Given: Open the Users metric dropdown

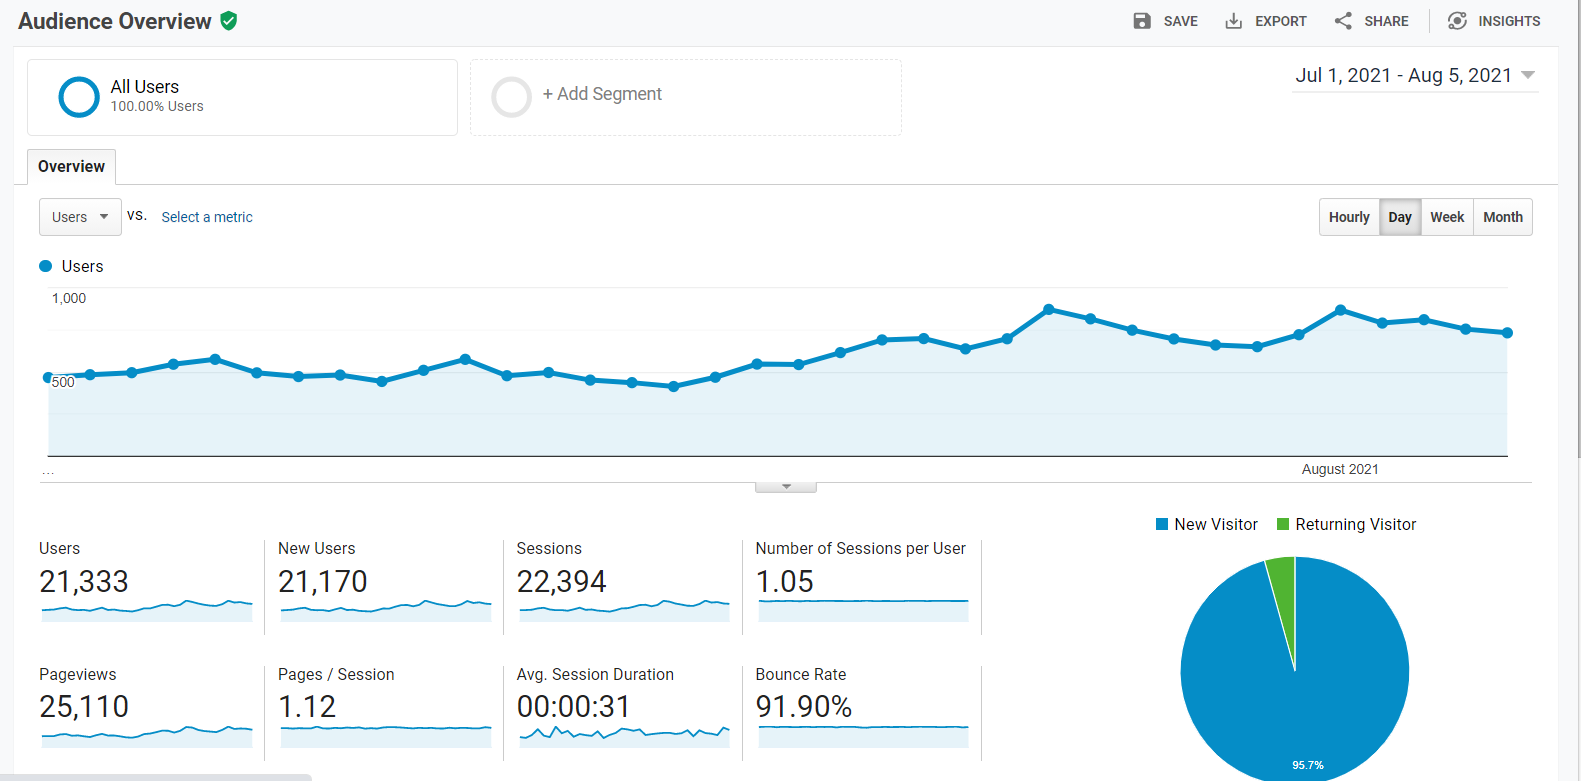Looking at the screenshot, I should 80,217.
